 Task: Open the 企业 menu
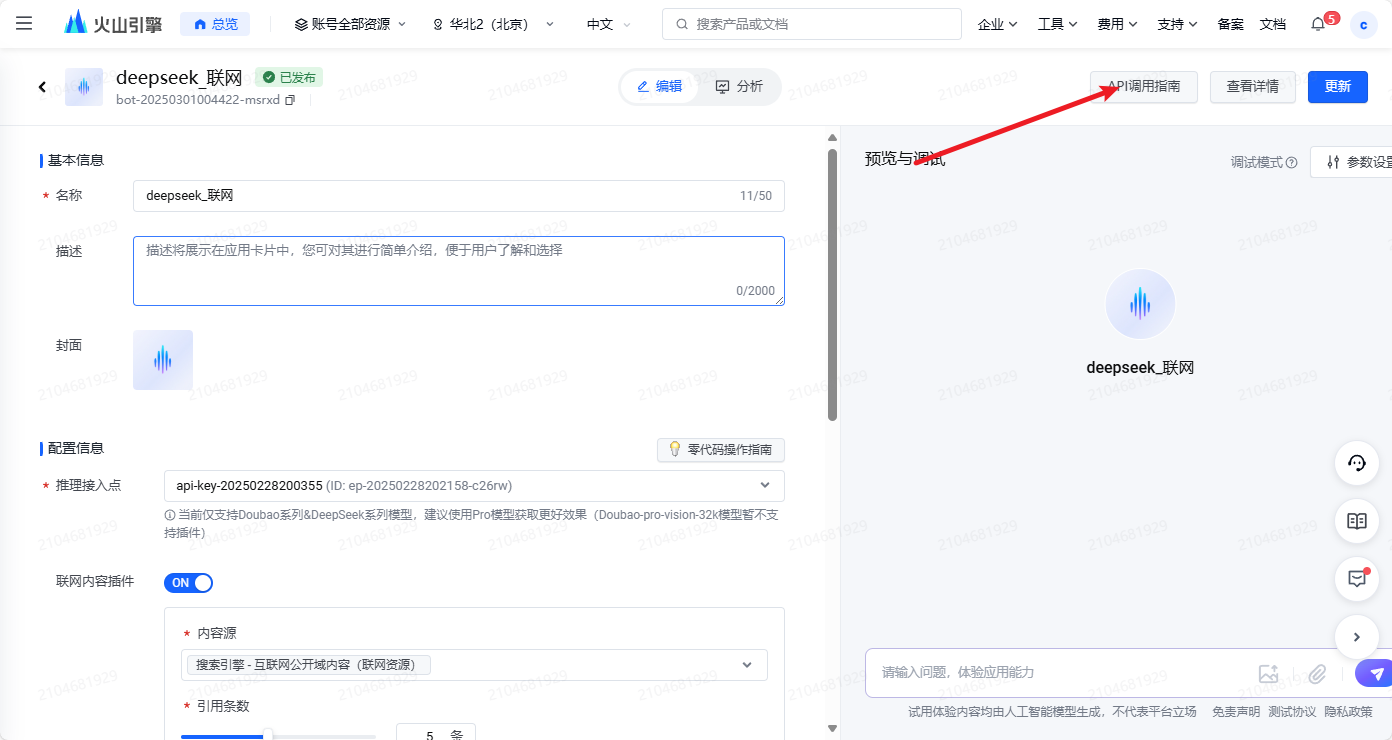point(997,24)
